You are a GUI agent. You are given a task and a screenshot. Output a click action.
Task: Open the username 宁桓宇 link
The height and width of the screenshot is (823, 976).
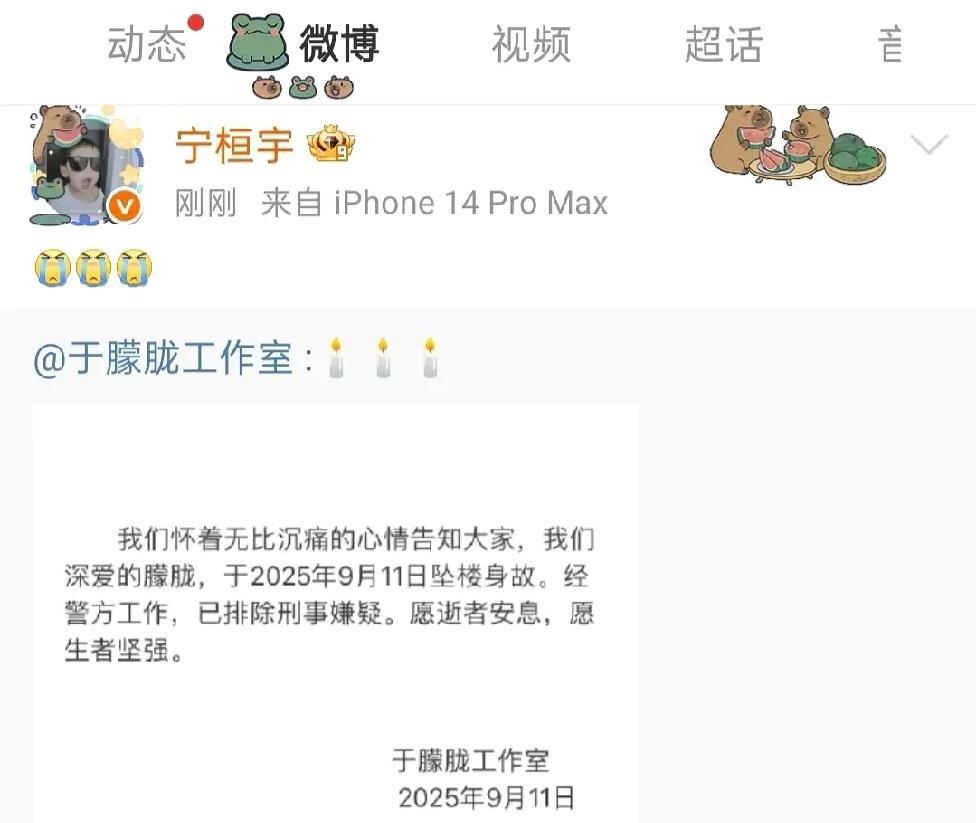point(234,146)
